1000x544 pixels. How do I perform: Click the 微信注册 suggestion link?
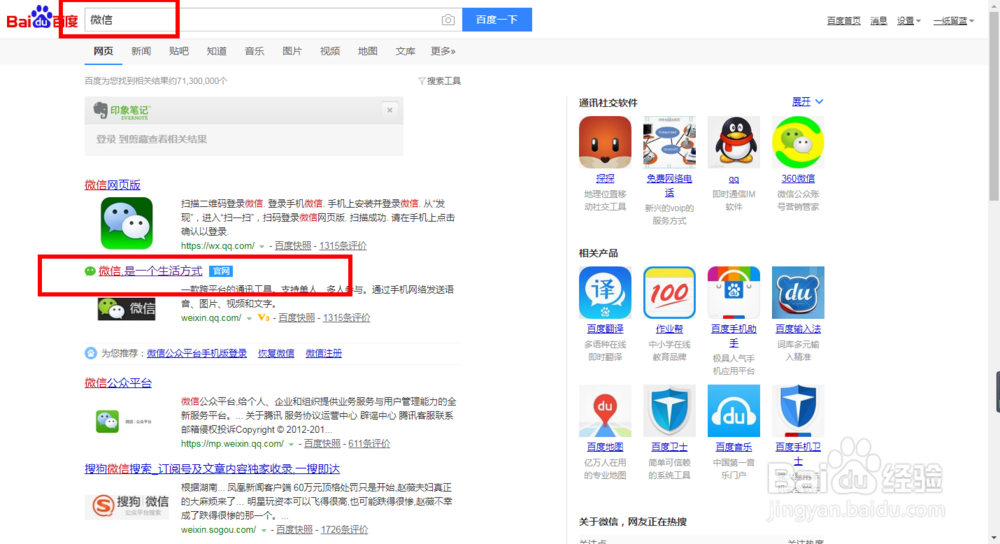click(323, 353)
